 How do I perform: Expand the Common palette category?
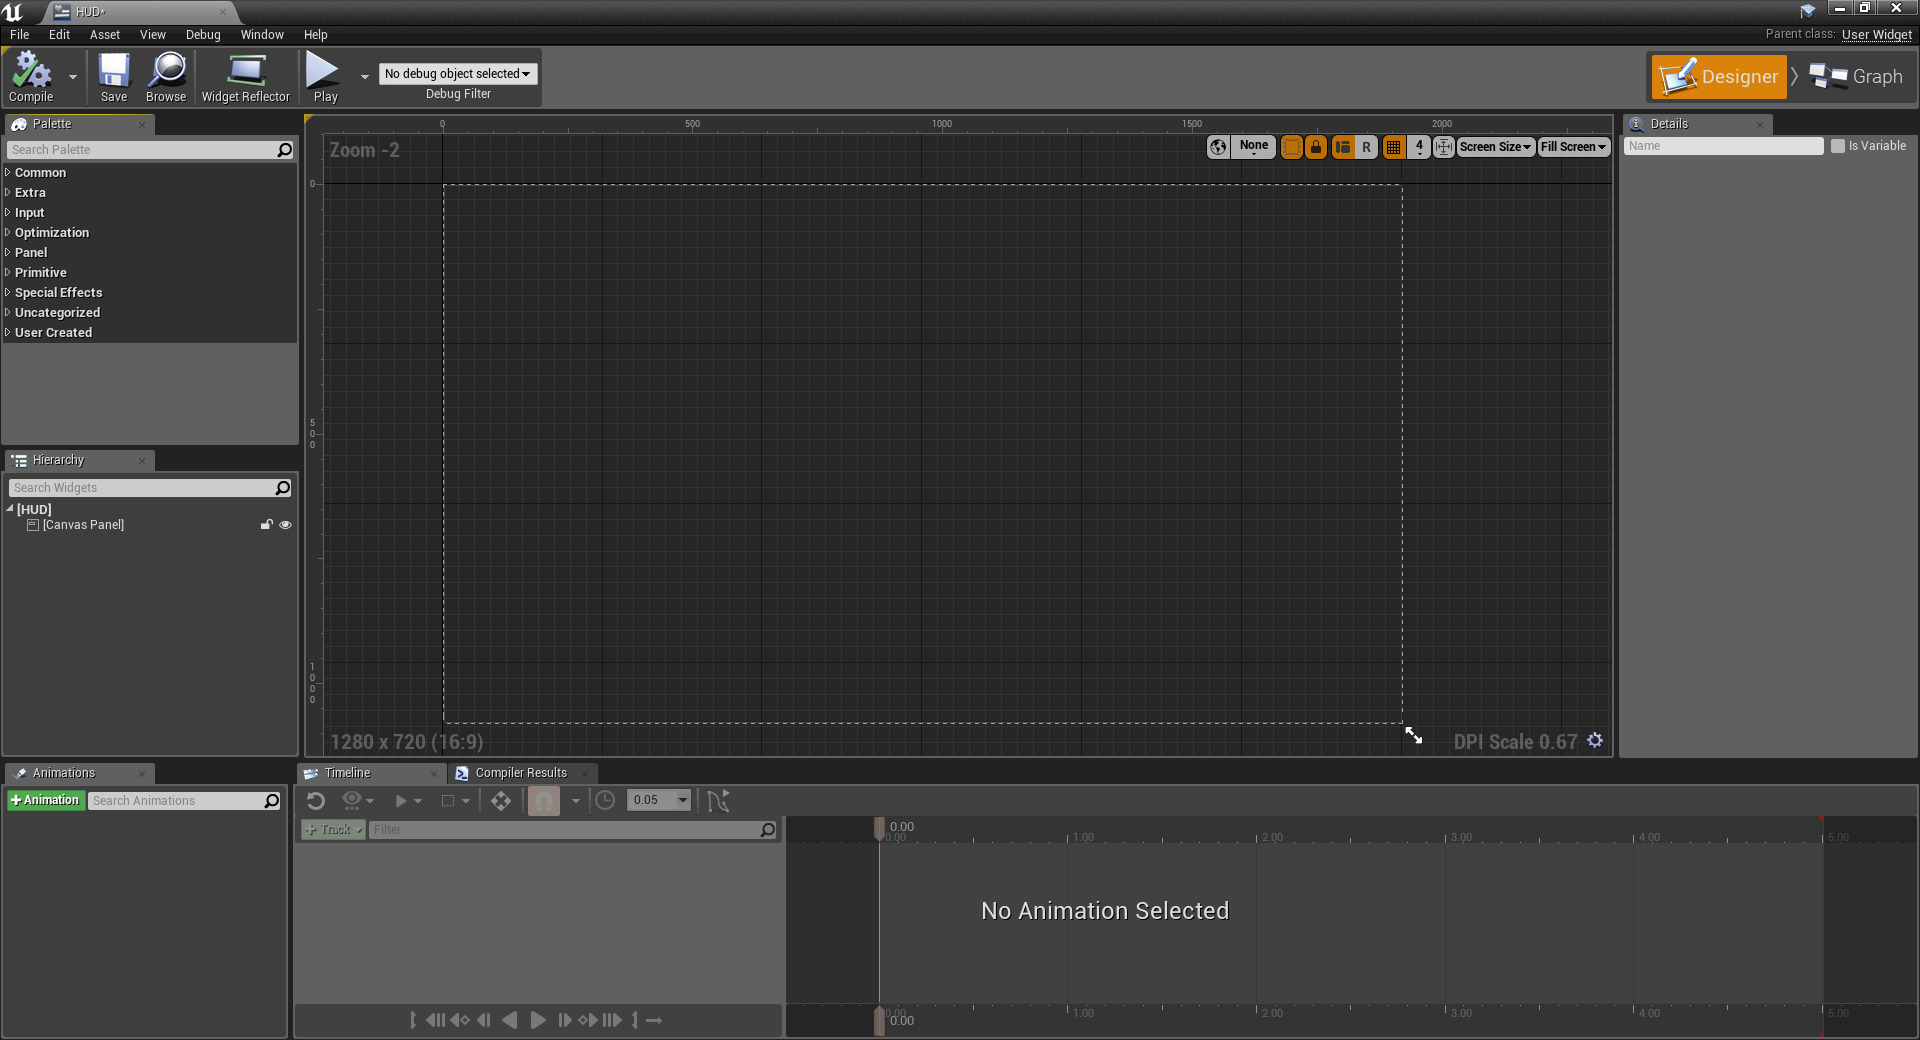point(40,172)
